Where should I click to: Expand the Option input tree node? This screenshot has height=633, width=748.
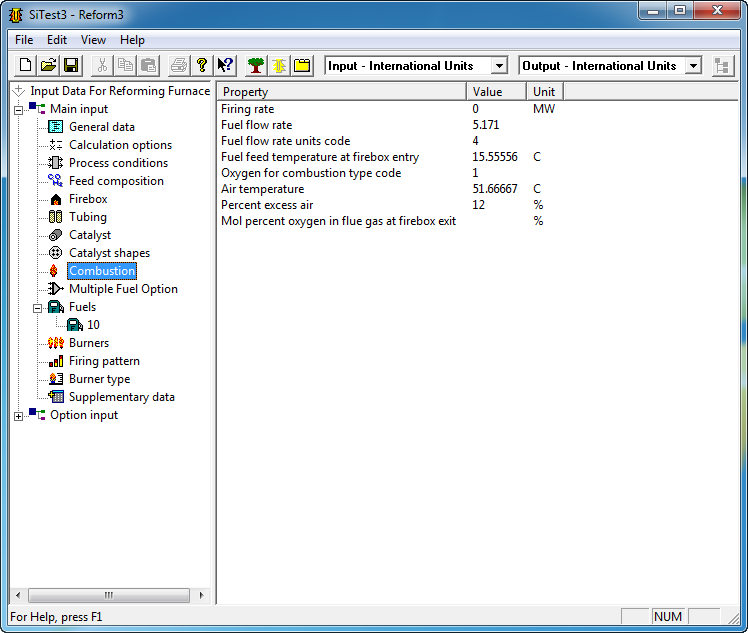[x=19, y=416]
